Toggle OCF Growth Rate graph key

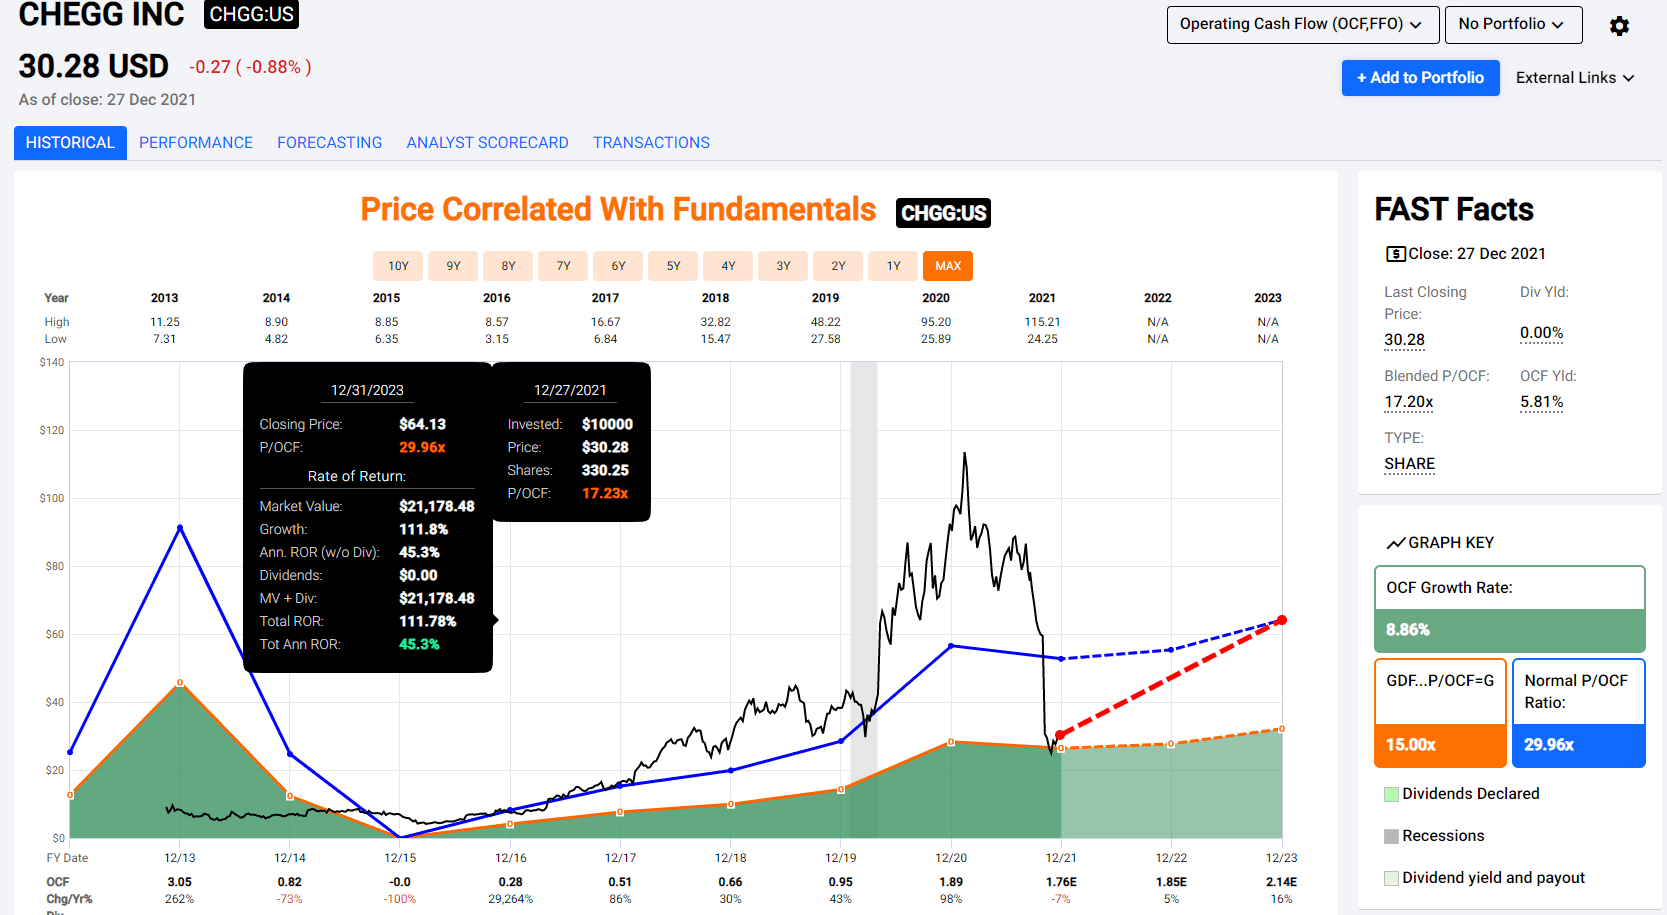(x=1510, y=609)
